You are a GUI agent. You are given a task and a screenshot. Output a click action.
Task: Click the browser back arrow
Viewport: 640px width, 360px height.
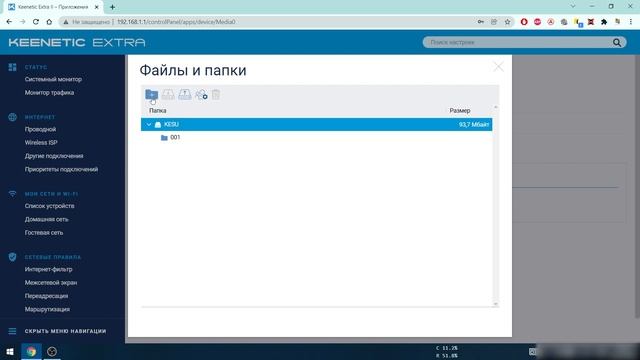coord(9,22)
